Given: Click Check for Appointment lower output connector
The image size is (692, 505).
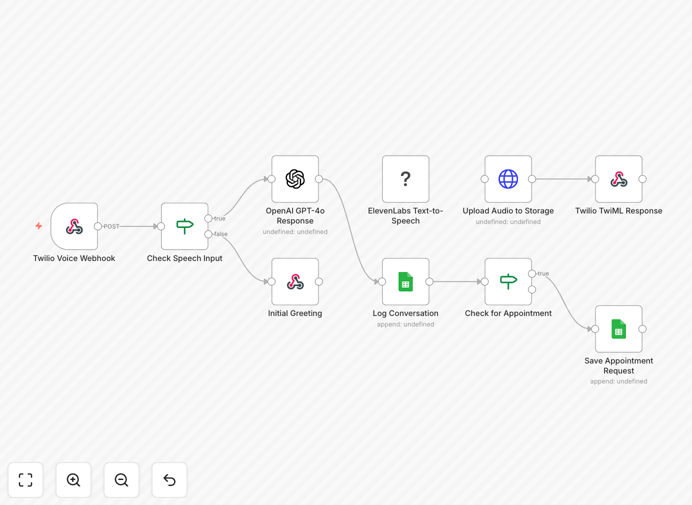Looking at the screenshot, I should tap(532, 290).
